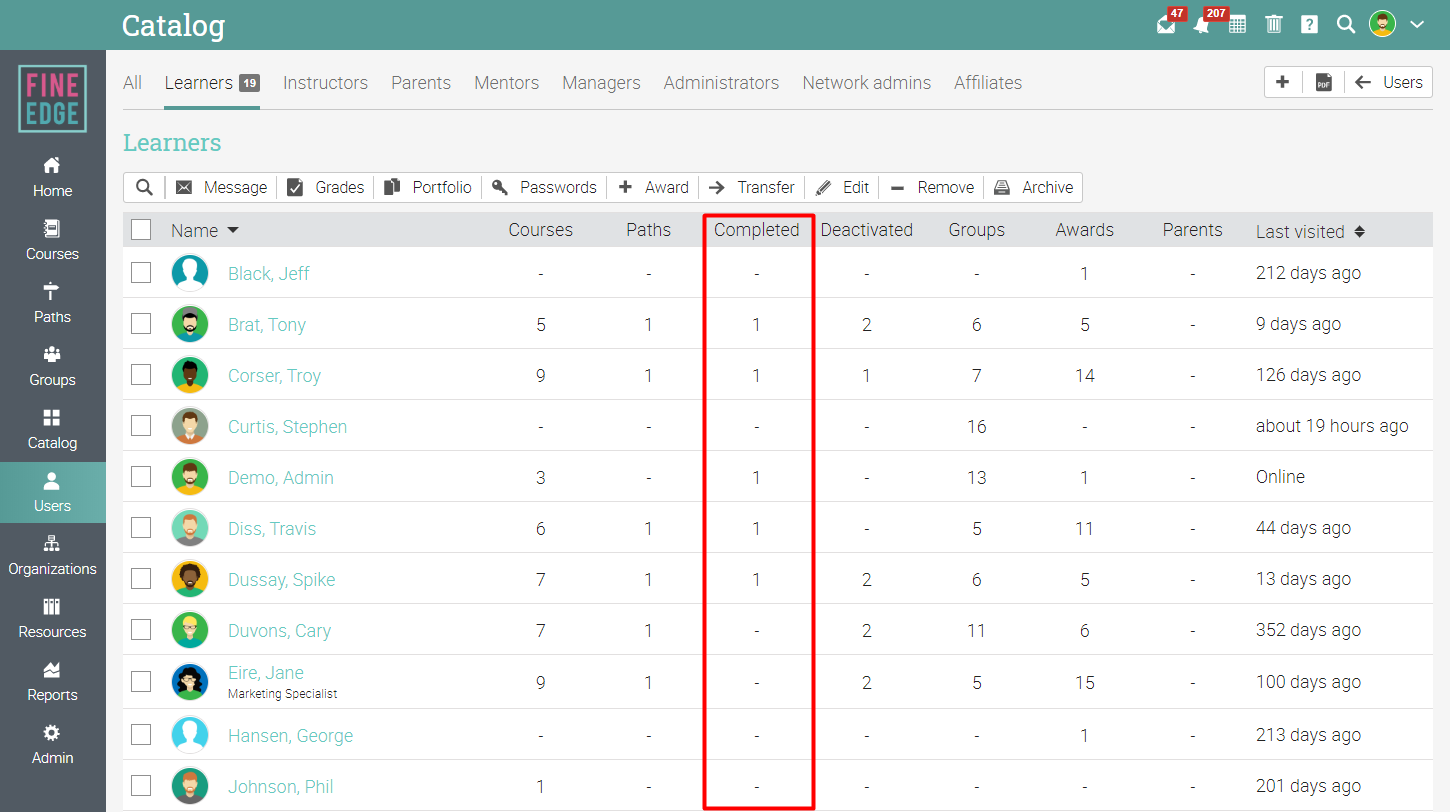Open Resources in the sidebar
The image size is (1450, 812).
coord(52,618)
